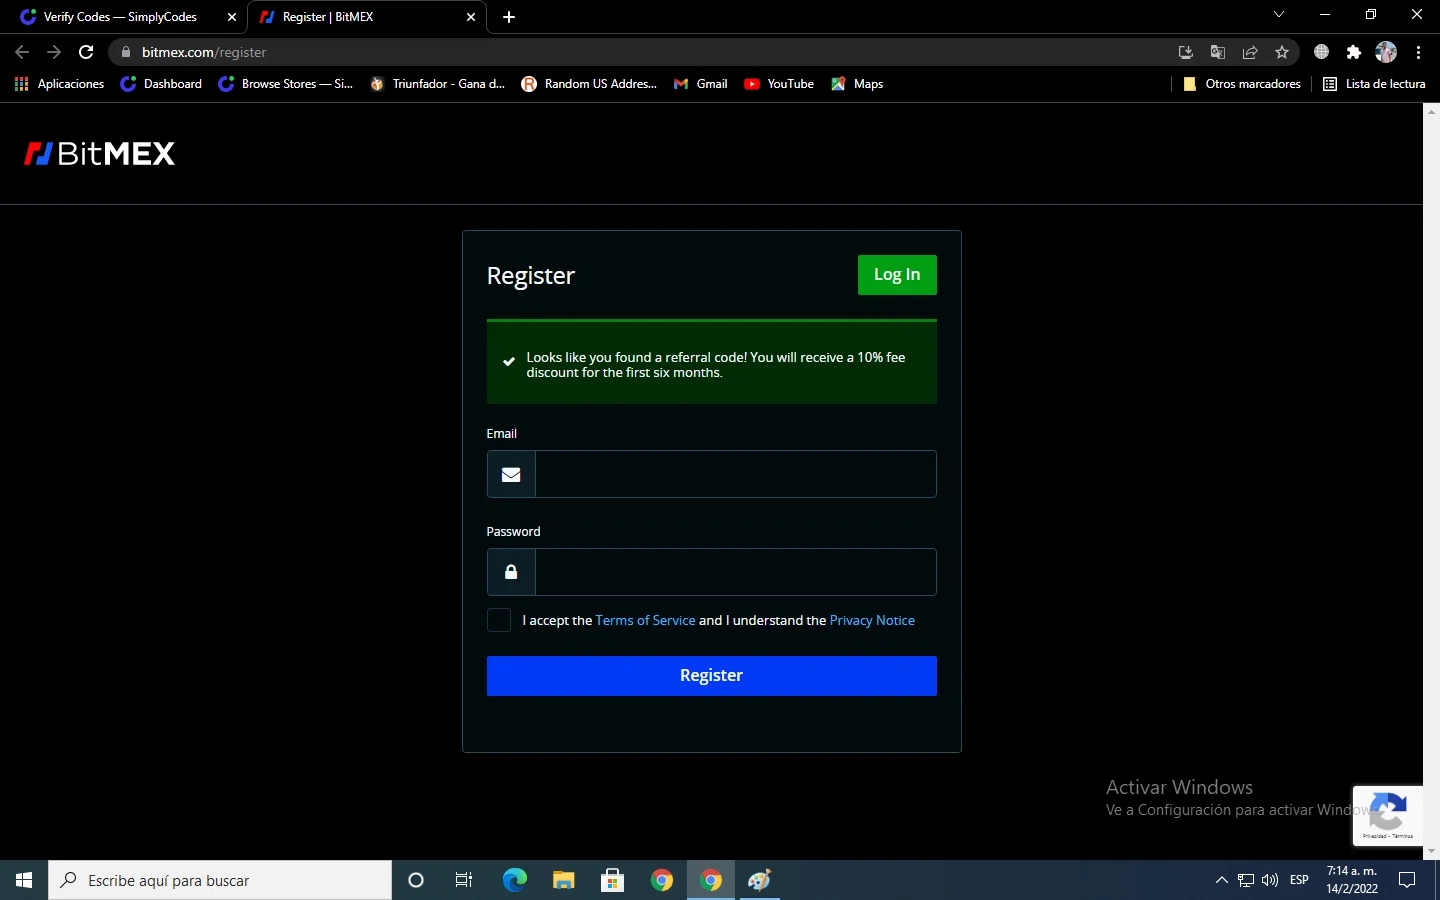Change ESP input language
This screenshot has width=1440, height=900.
pyautogui.click(x=1299, y=880)
